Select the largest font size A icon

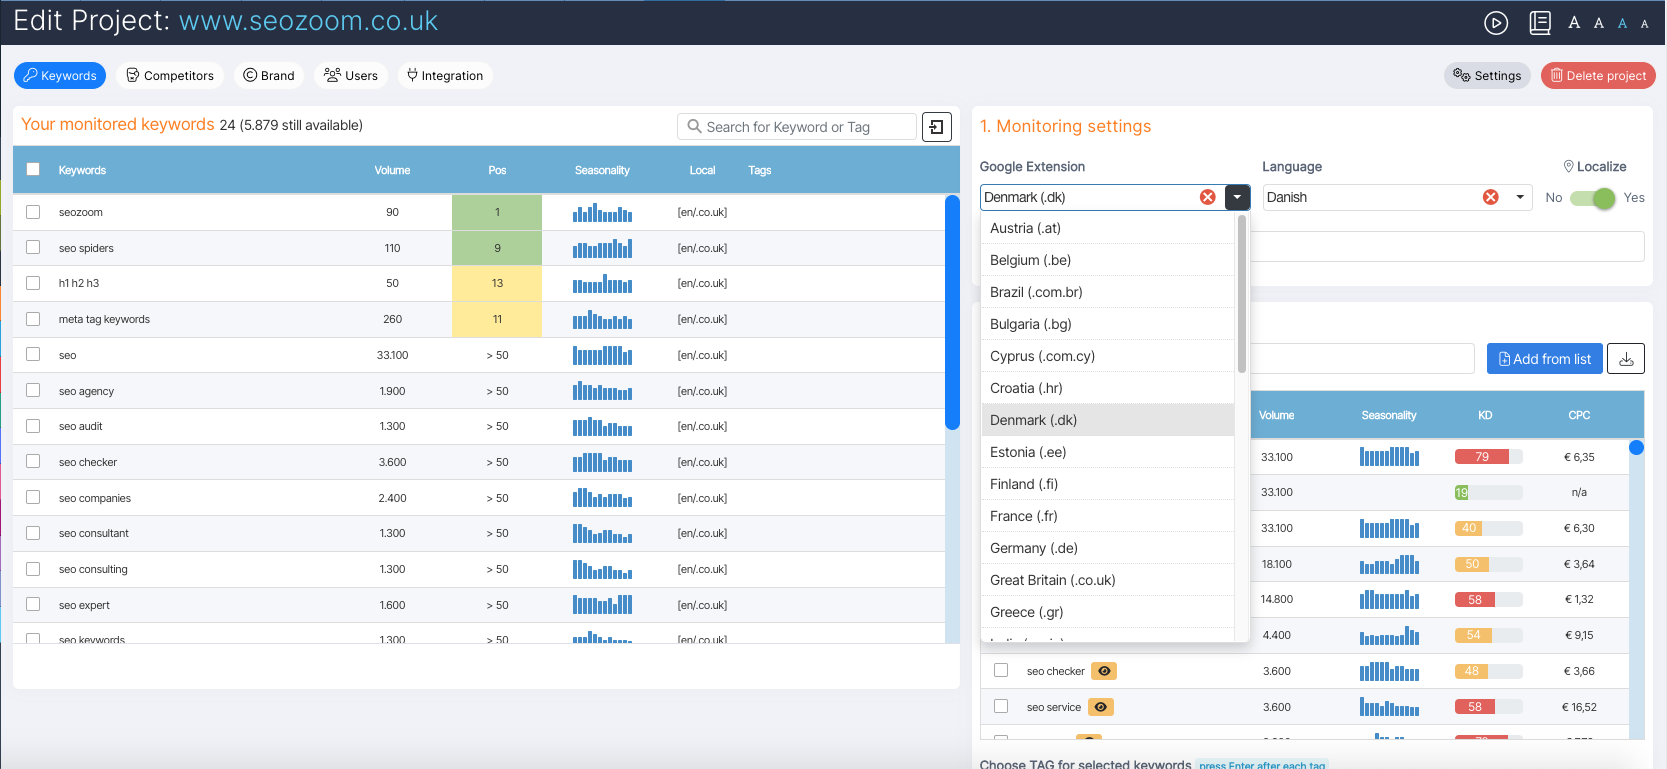pyautogui.click(x=1574, y=23)
